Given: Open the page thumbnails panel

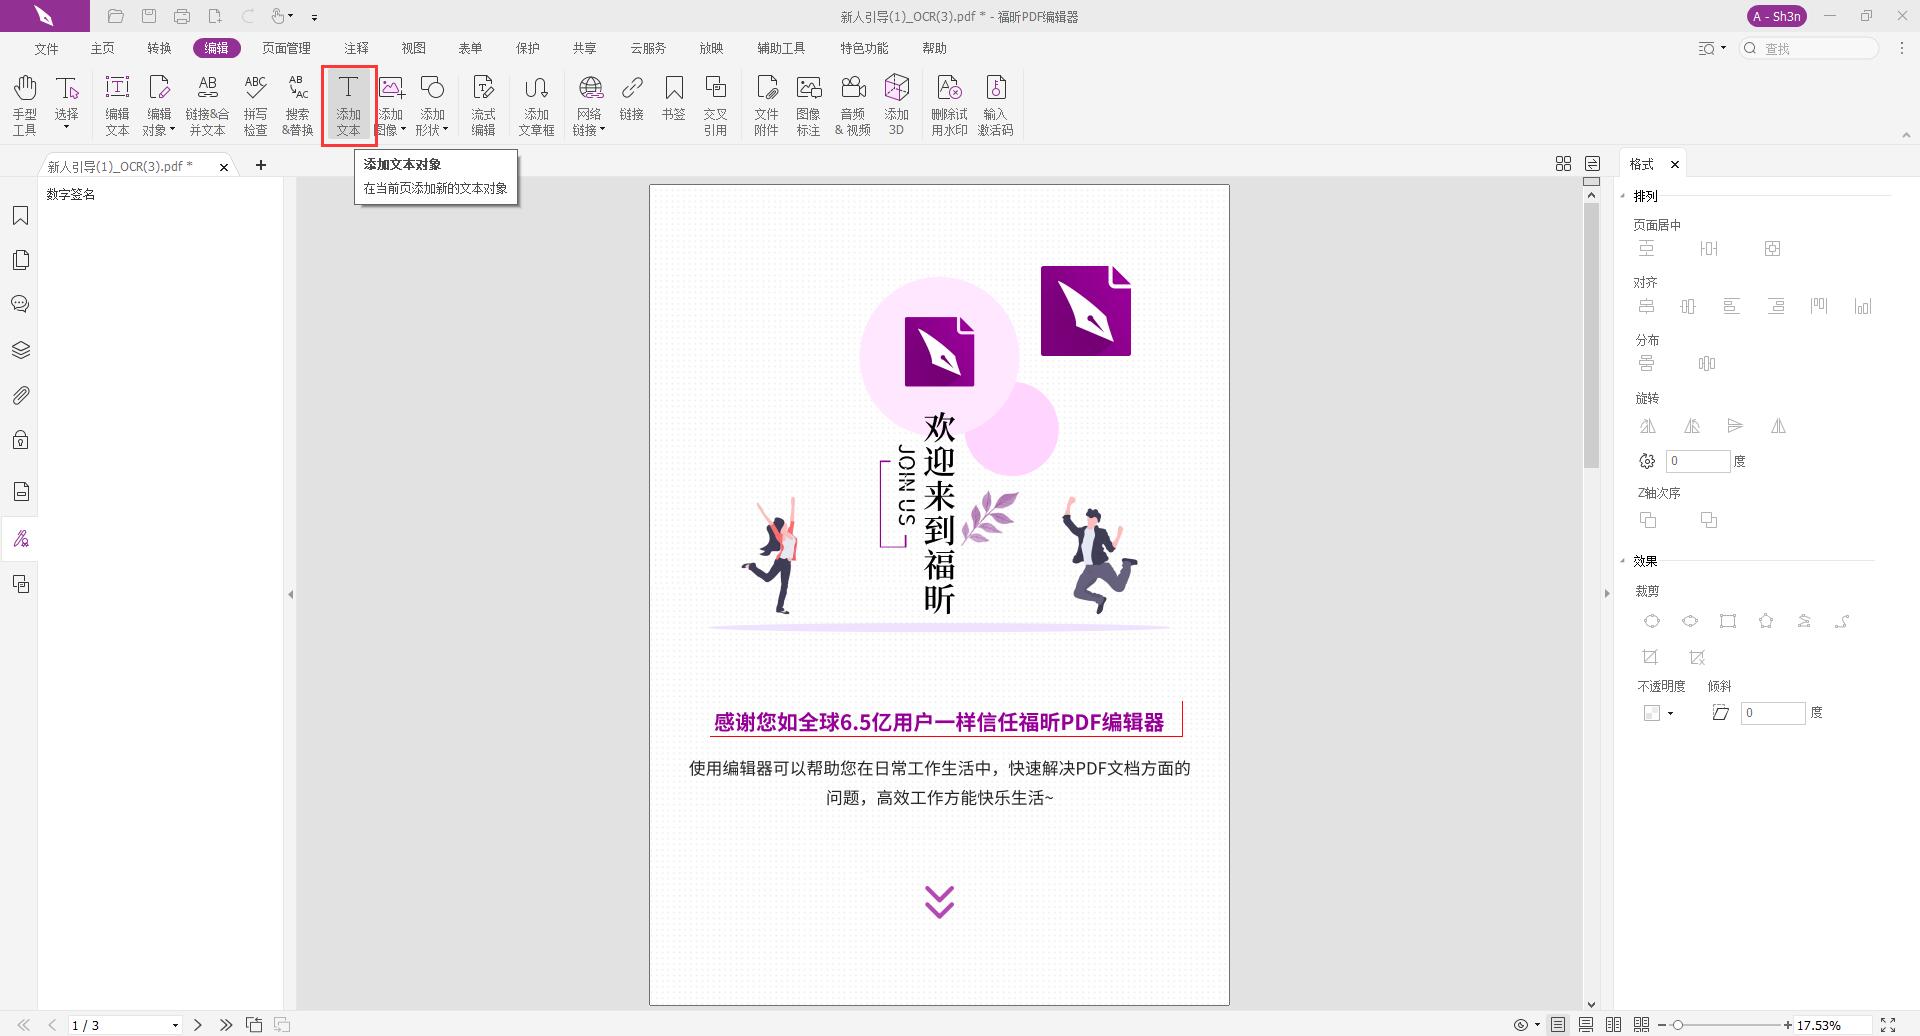Looking at the screenshot, I should (x=21, y=259).
